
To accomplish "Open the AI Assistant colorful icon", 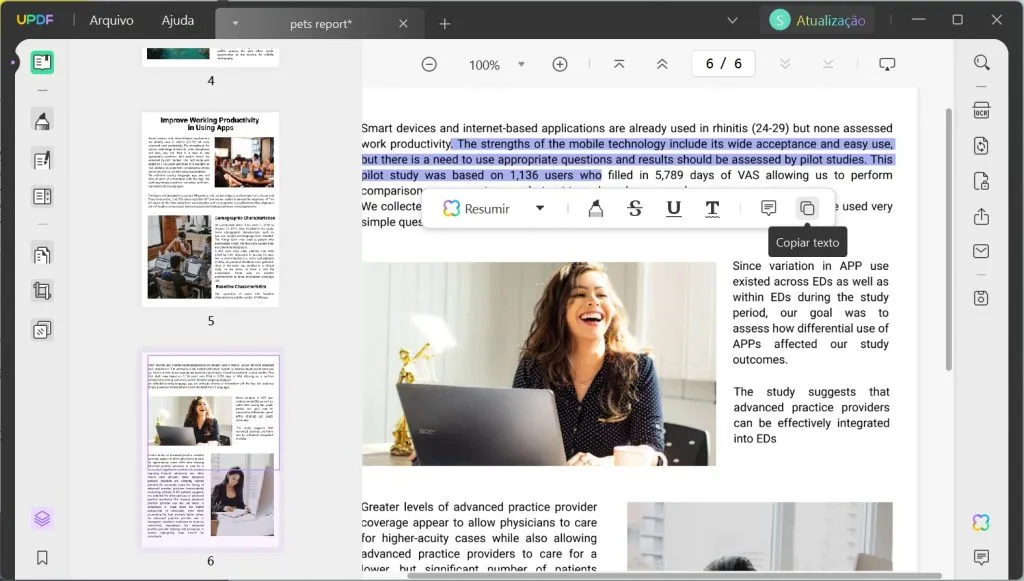I will click(x=981, y=521).
